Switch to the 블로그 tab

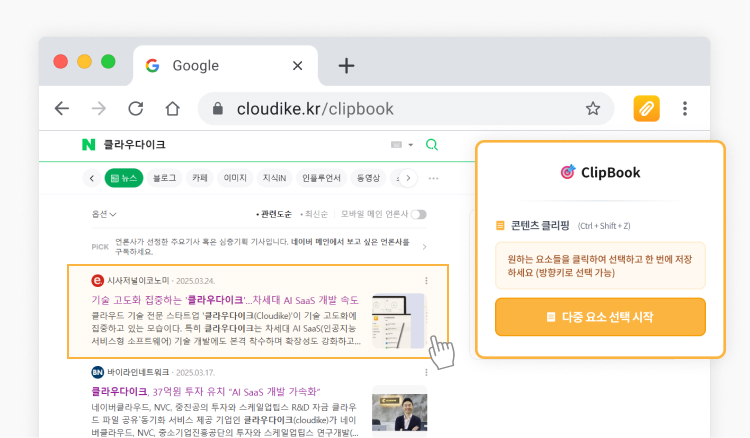(164, 178)
